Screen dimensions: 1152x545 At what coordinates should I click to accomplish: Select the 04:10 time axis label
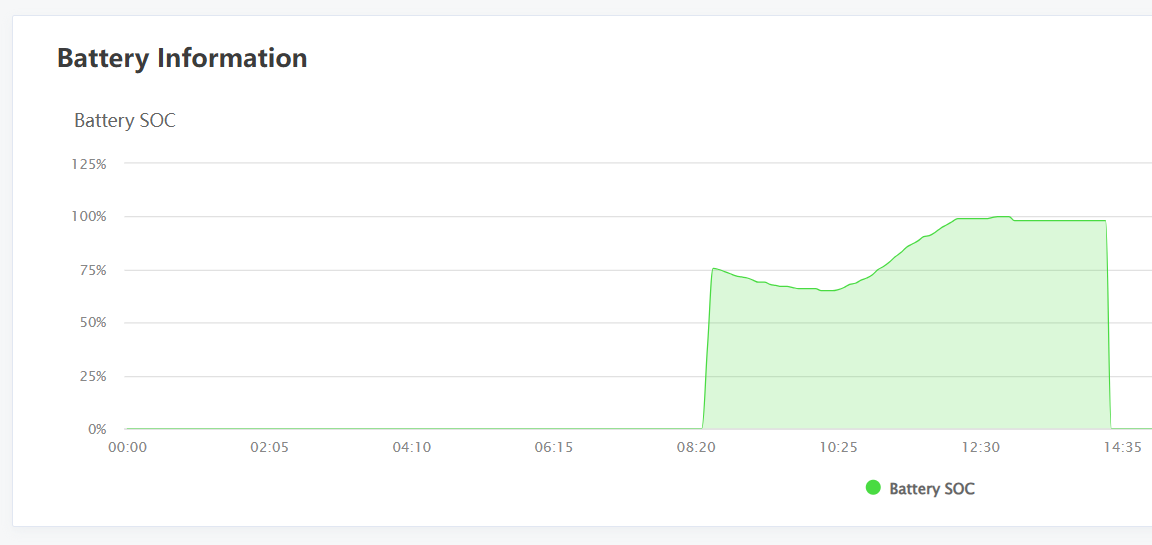coord(411,448)
